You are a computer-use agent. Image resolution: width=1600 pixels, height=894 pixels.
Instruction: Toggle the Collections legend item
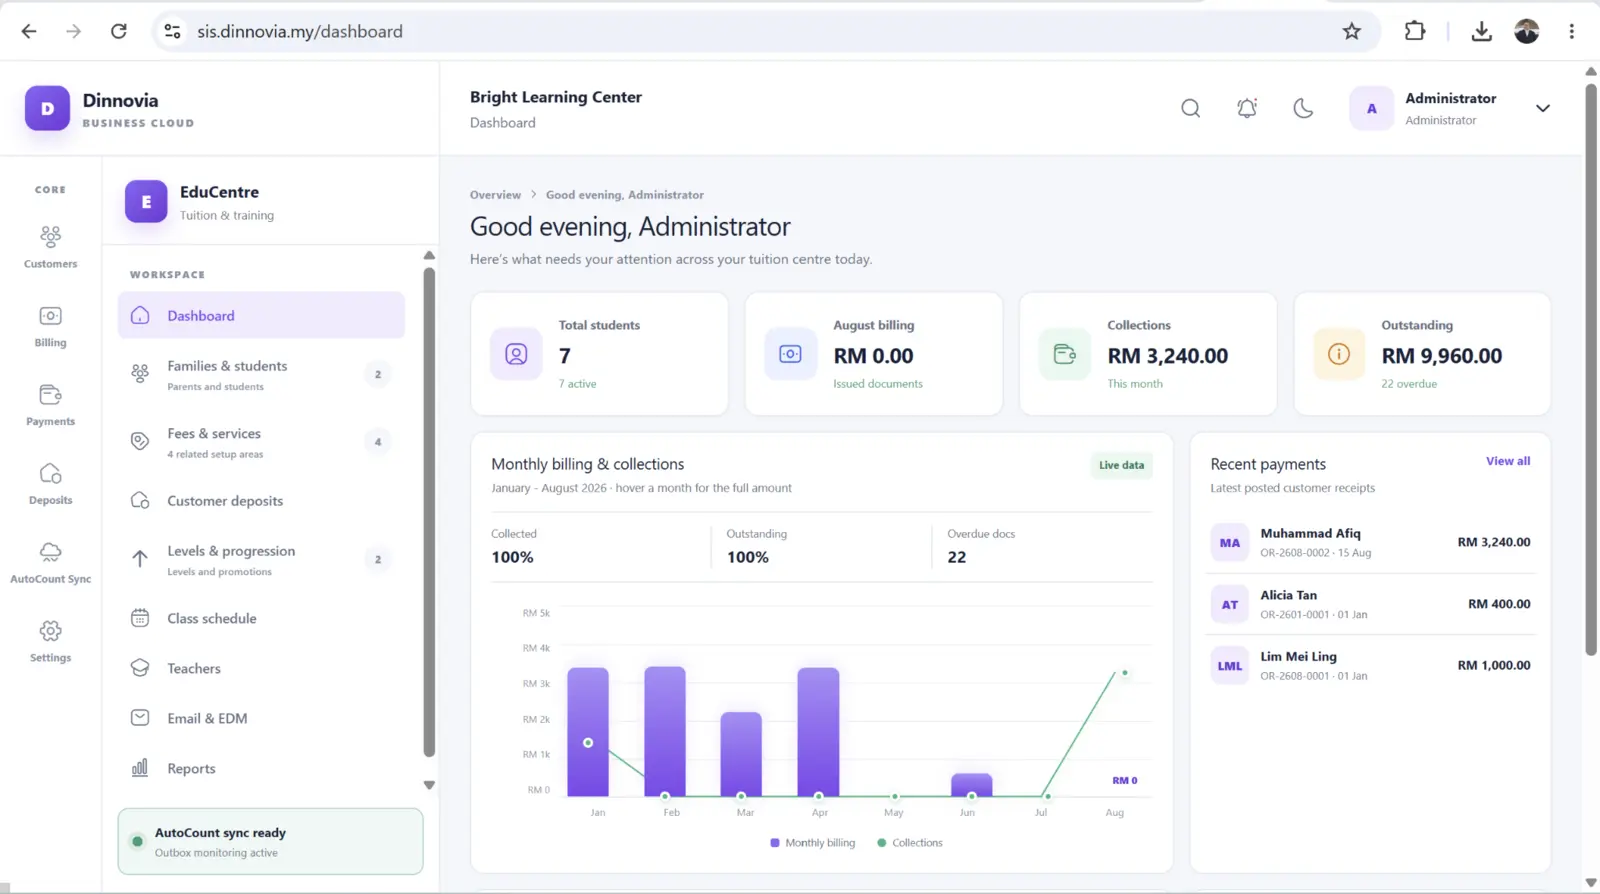tap(909, 843)
